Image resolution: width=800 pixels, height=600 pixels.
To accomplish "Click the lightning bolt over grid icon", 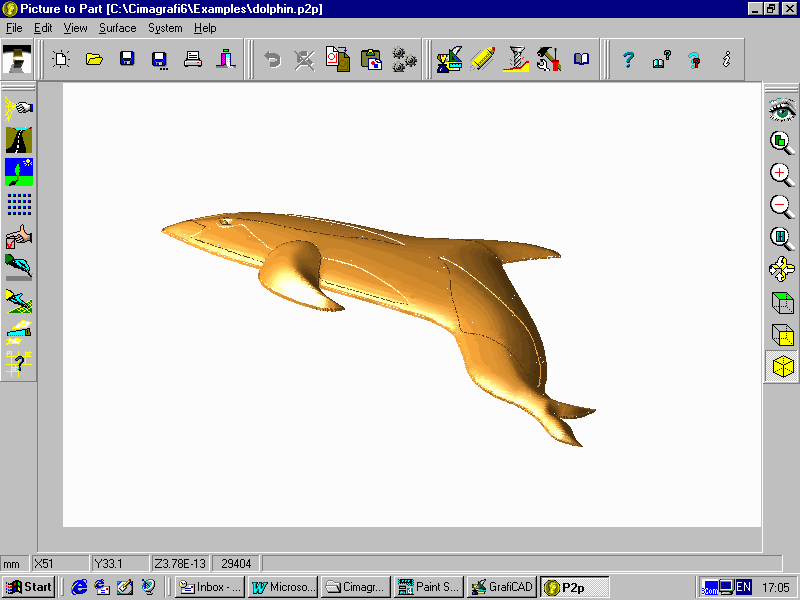I will click(19, 301).
